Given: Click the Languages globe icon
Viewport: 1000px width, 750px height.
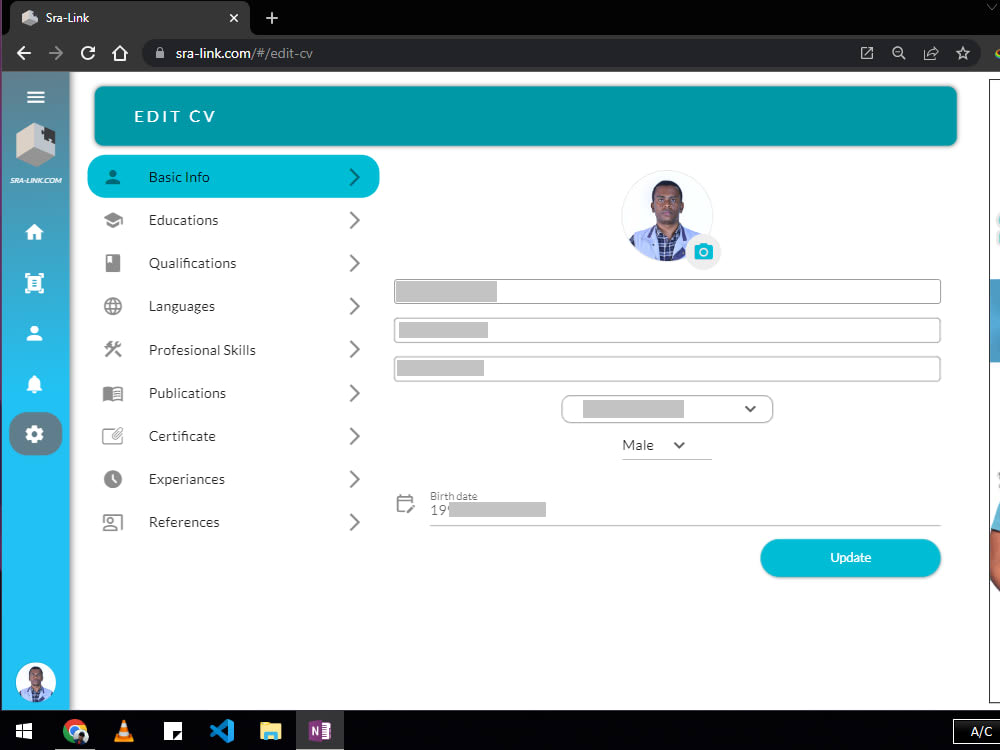Looking at the screenshot, I should [113, 306].
